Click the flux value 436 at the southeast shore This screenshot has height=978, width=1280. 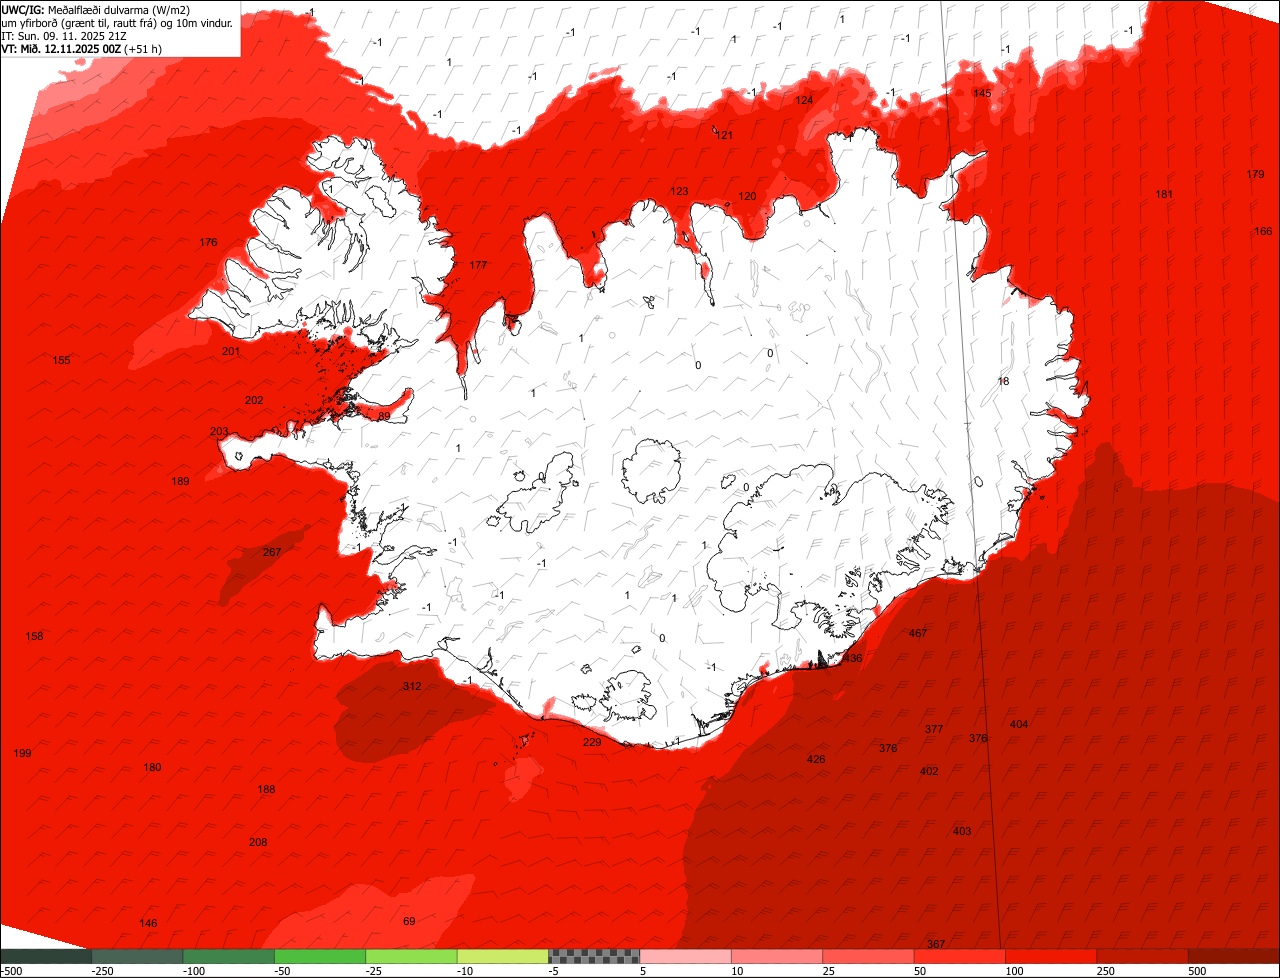click(x=853, y=658)
